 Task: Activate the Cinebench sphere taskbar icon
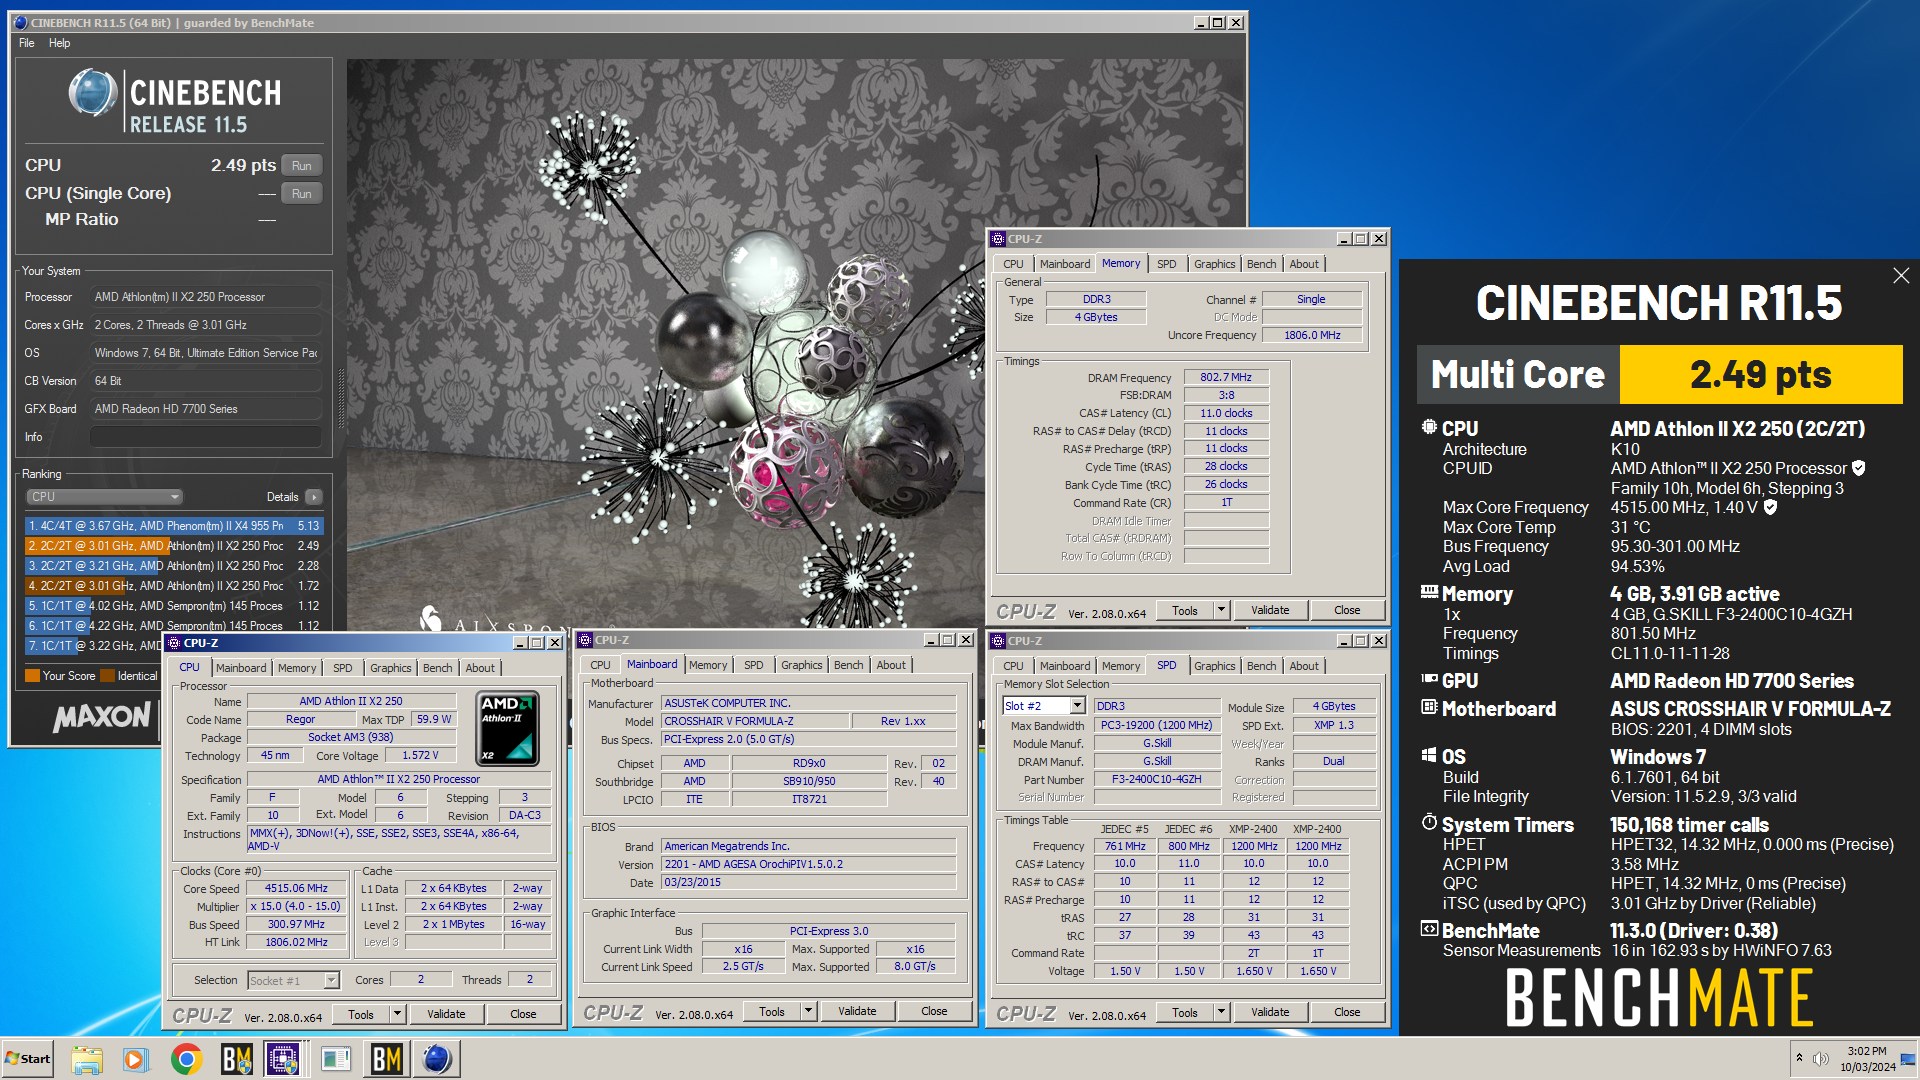(x=437, y=1059)
